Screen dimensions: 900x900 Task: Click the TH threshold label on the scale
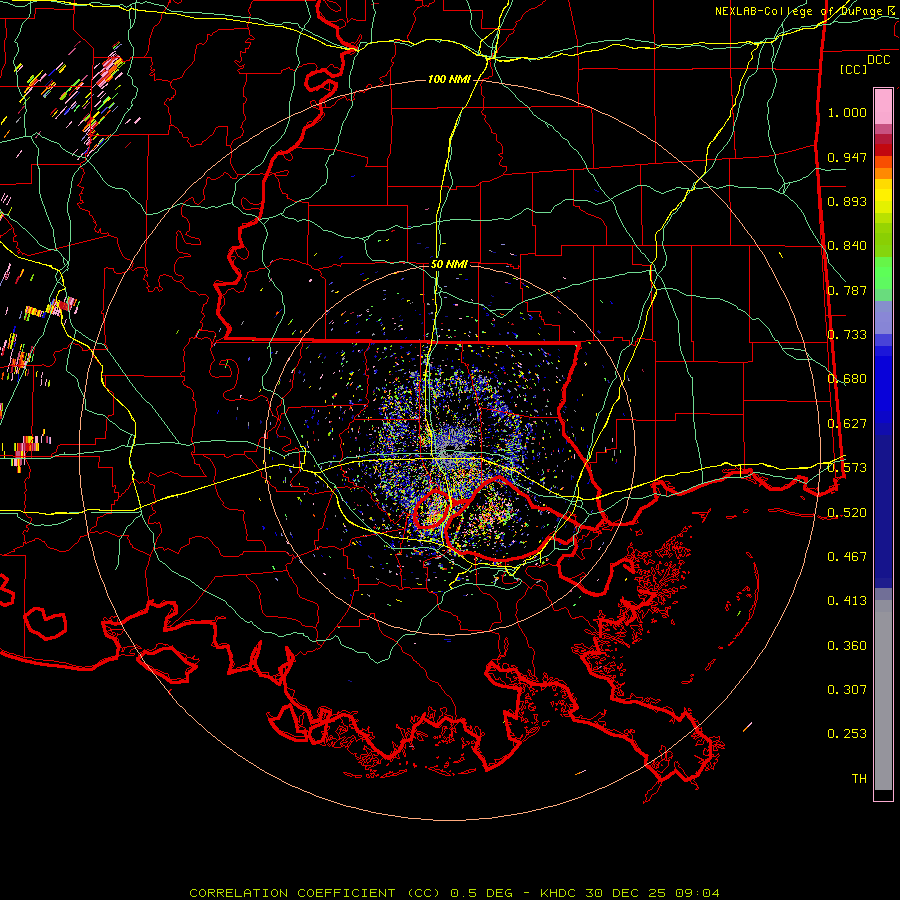(859, 779)
